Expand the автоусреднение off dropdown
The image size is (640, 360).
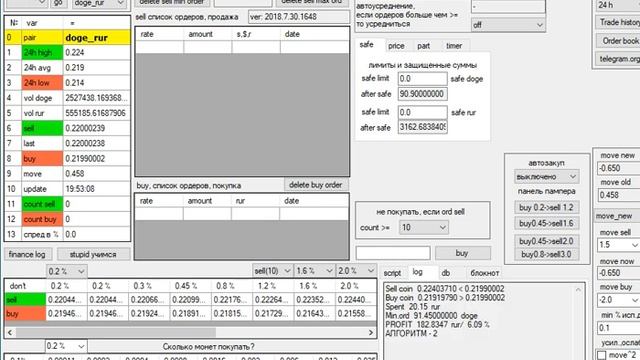[x=508, y=25]
